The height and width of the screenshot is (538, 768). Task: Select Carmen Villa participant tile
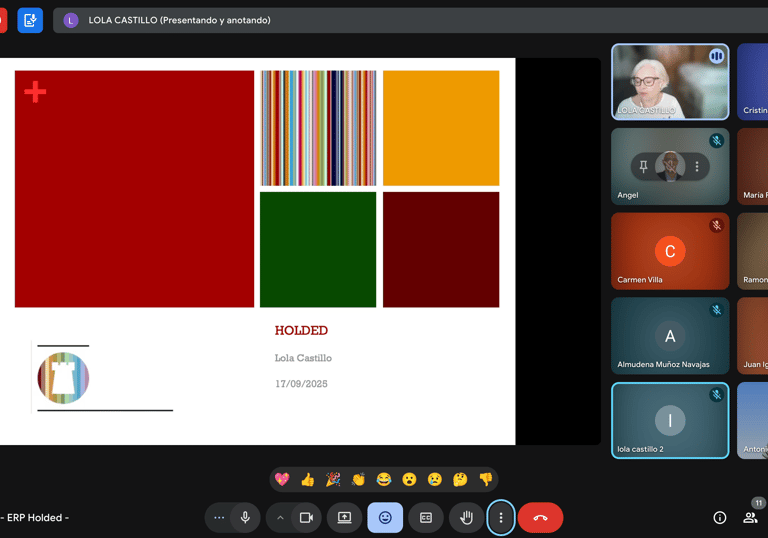670,251
